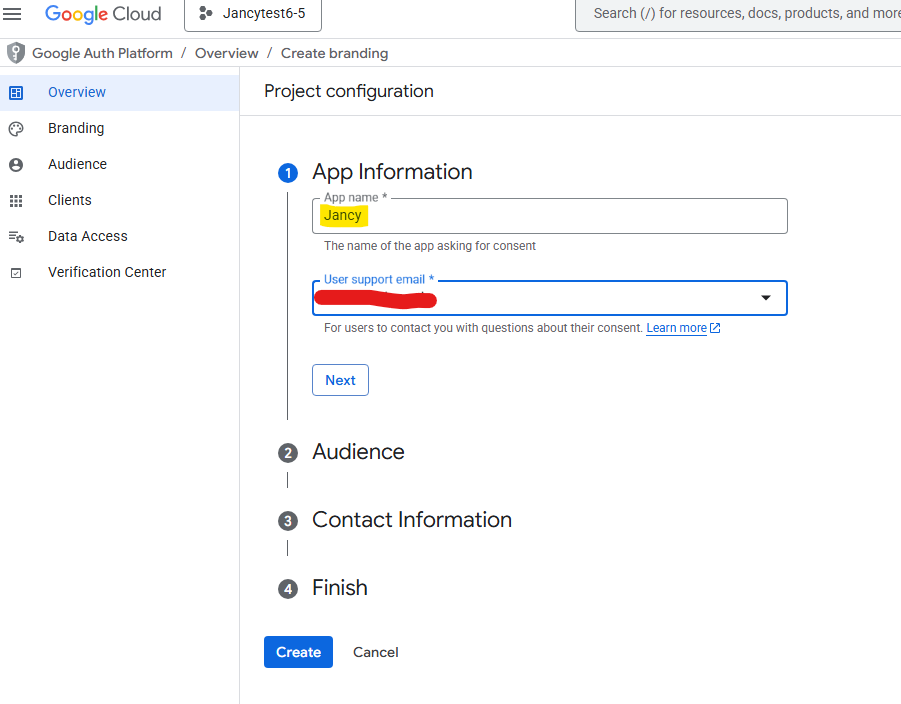Open the User support email dropdown

pyautogui.click(x=550, y=298)
